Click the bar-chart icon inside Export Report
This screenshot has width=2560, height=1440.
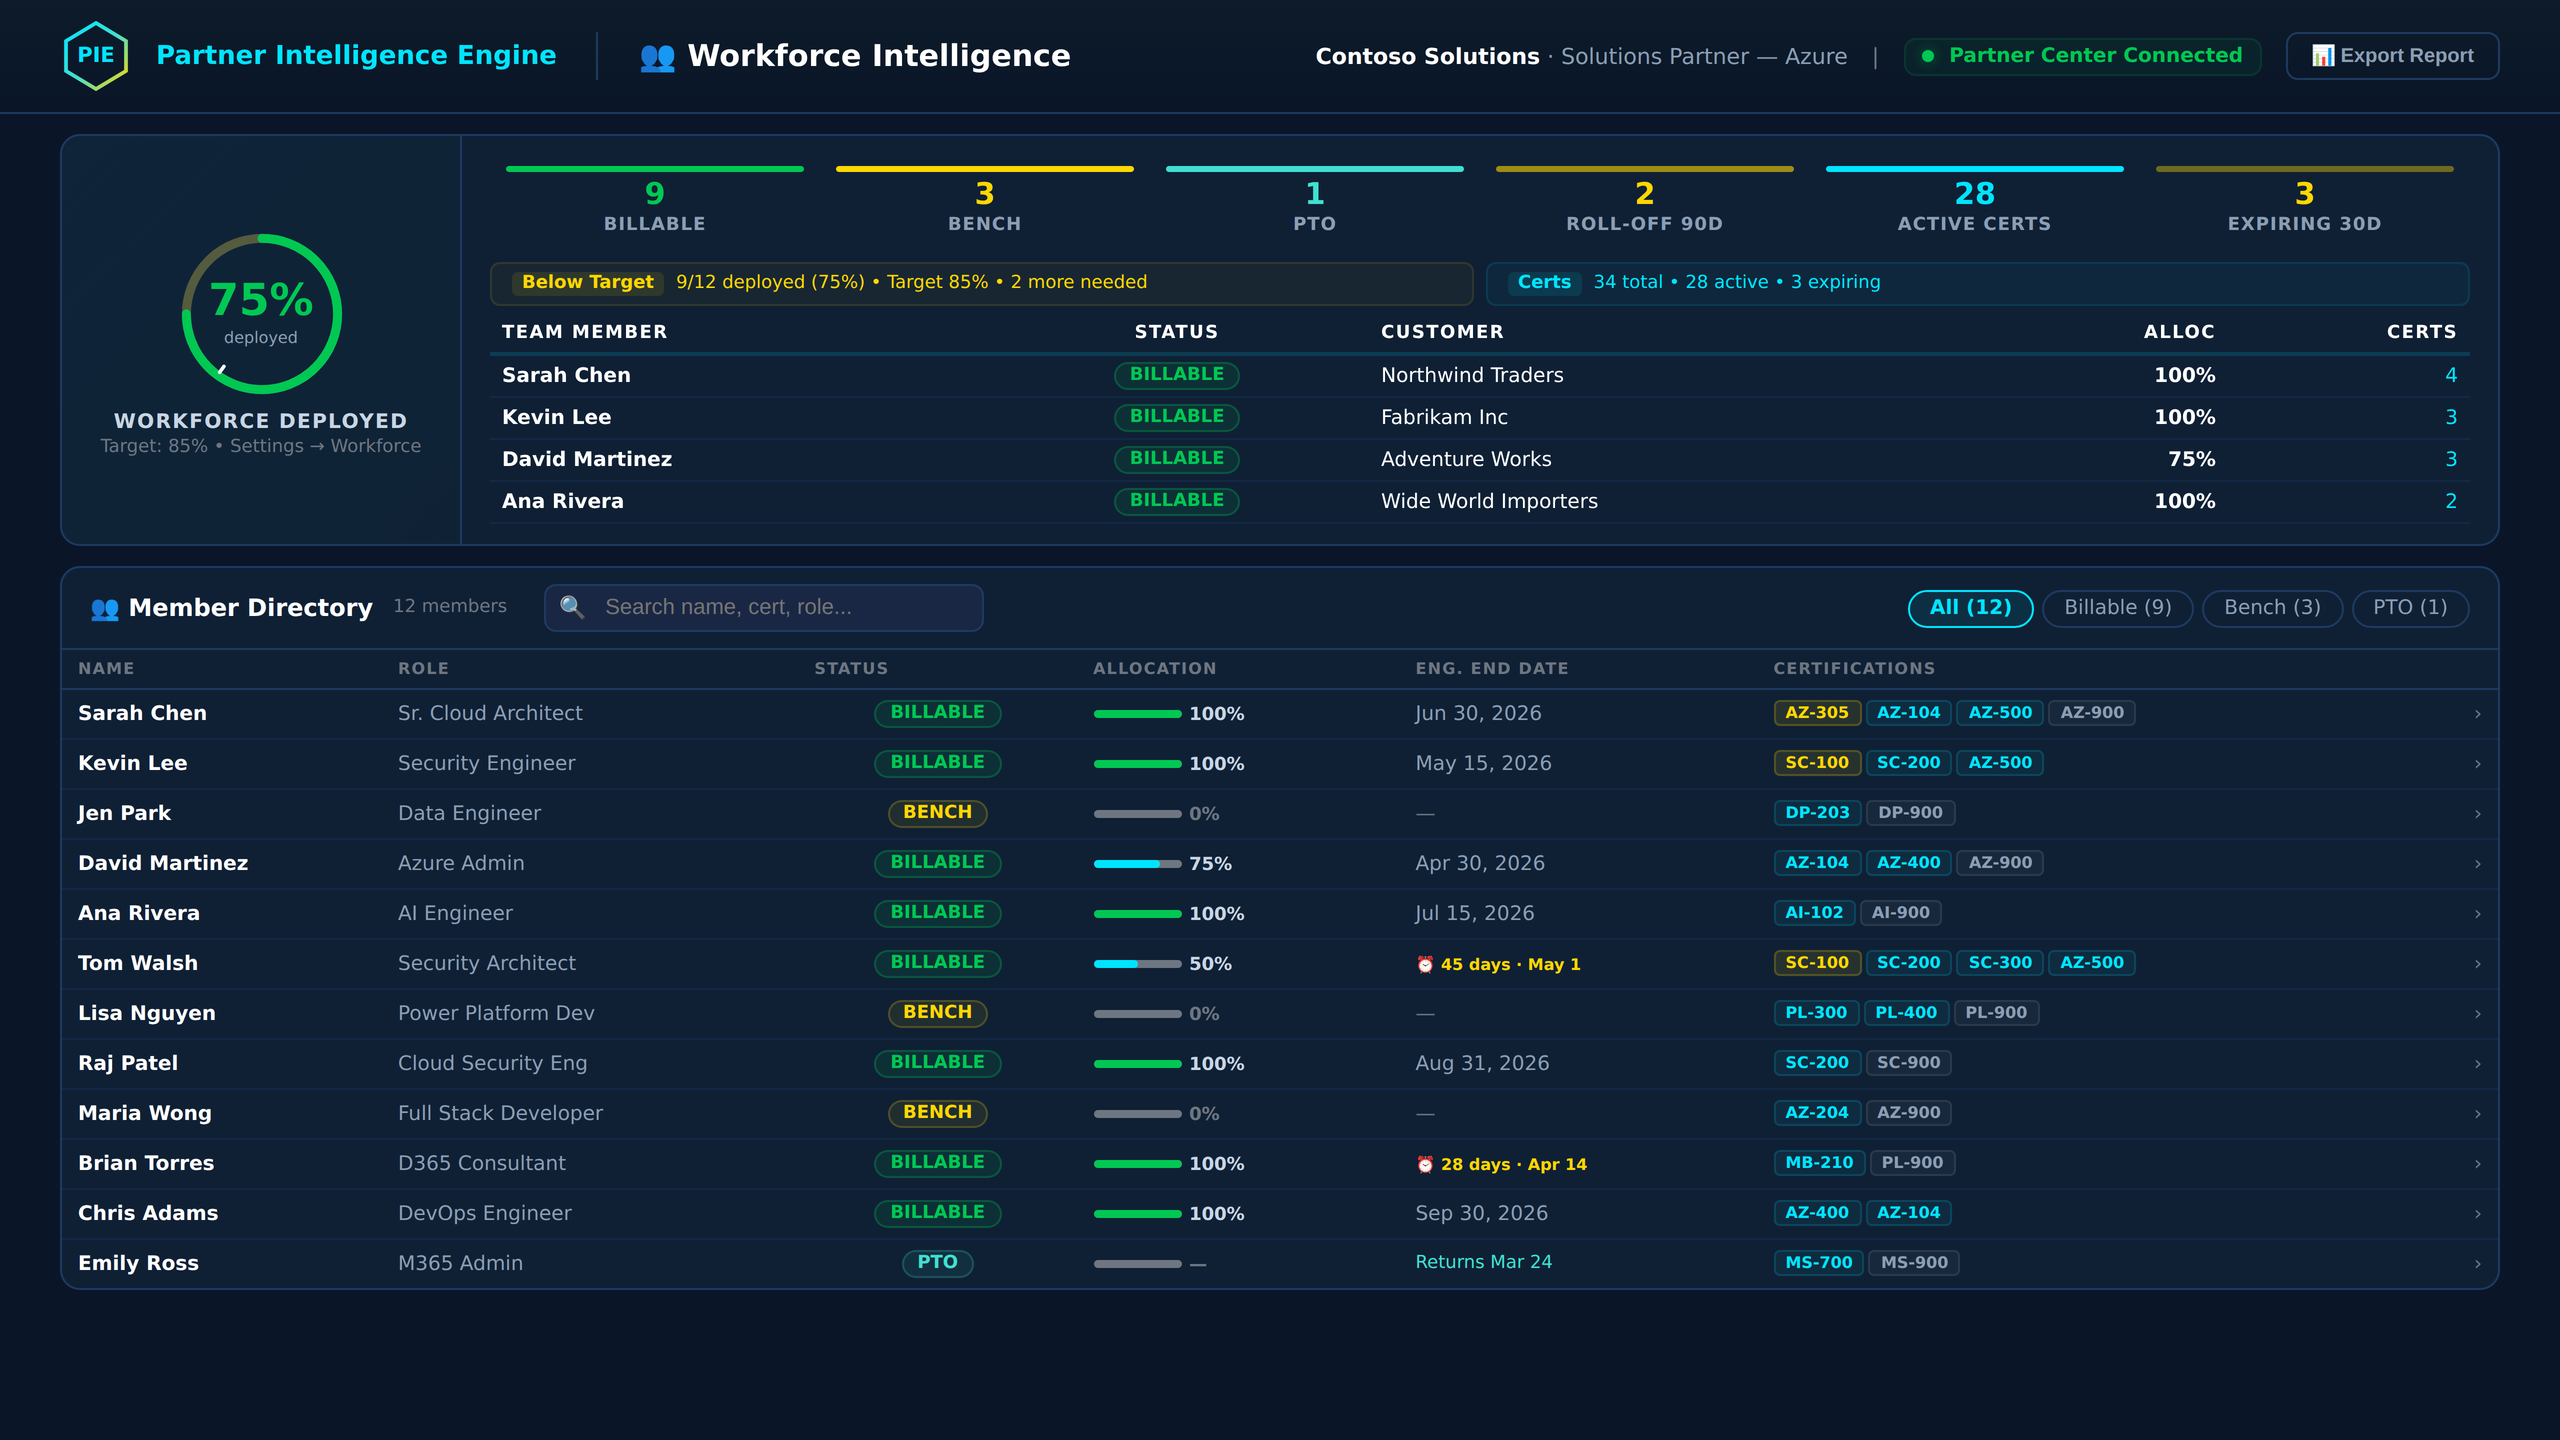pos(2324,55)
